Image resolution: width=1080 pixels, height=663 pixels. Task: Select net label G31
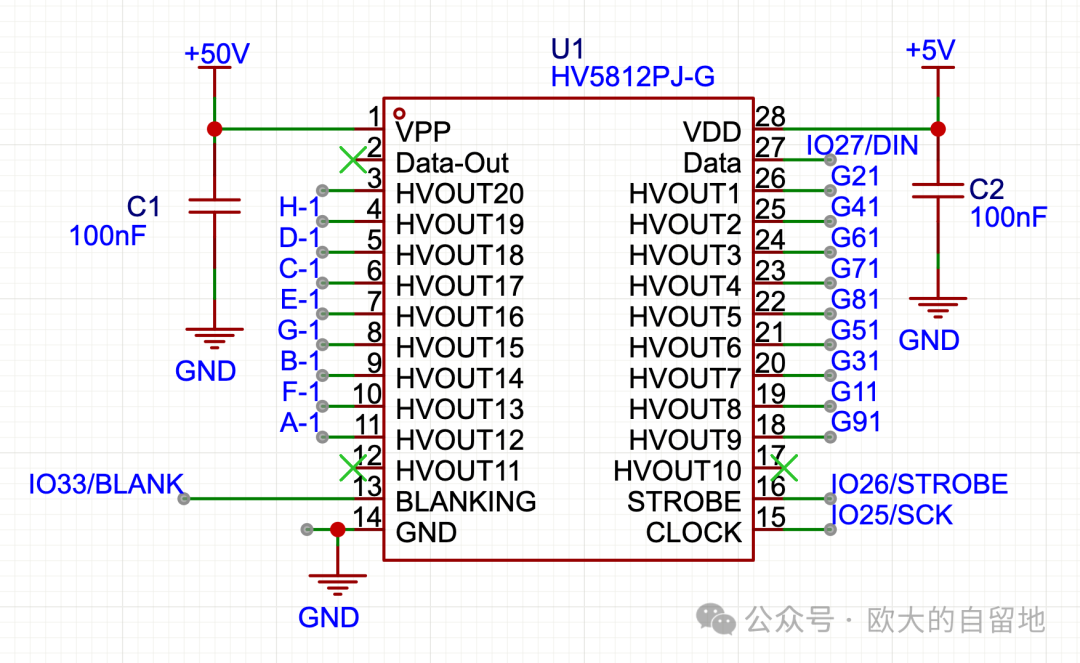tap(855, 361)
